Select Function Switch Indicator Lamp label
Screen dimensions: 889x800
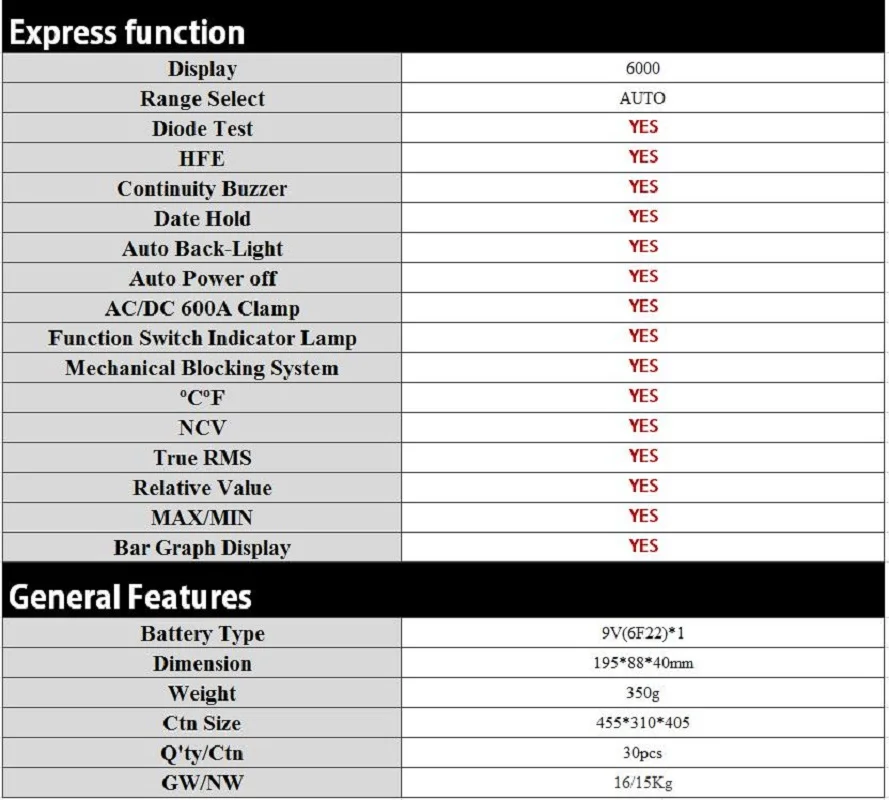coord(202,339)
